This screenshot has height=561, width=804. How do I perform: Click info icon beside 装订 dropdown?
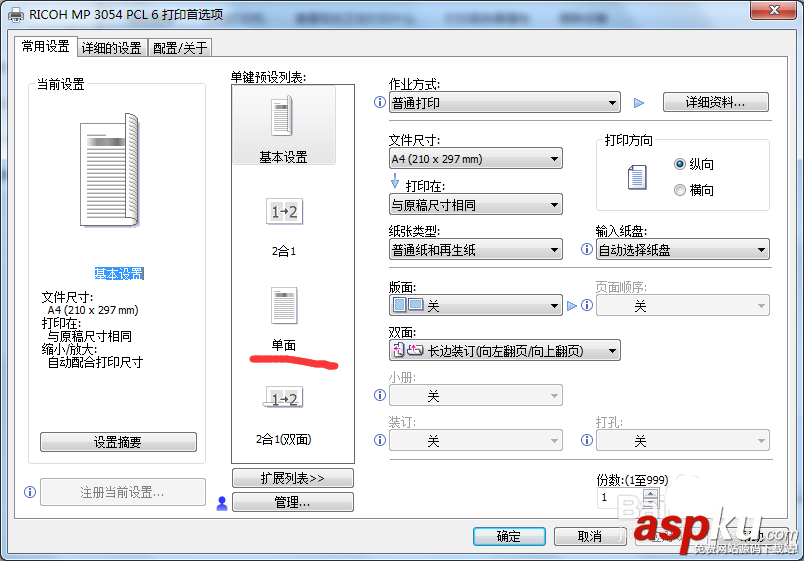click(380, 440)
